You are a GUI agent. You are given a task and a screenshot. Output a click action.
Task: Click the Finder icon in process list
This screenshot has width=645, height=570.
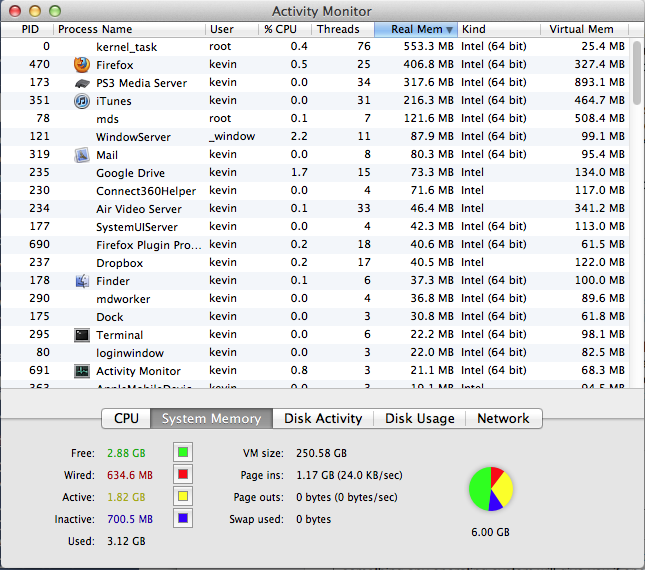82,281
